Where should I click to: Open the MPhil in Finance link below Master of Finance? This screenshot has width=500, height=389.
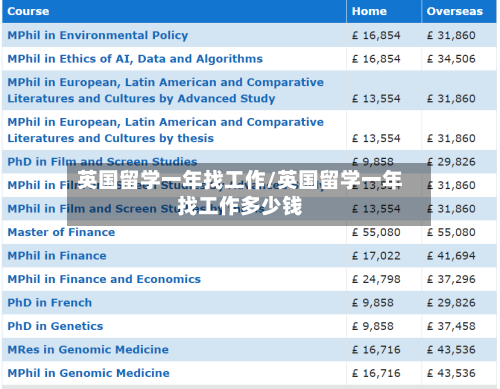pyautogui.click(x=57, y=256)
